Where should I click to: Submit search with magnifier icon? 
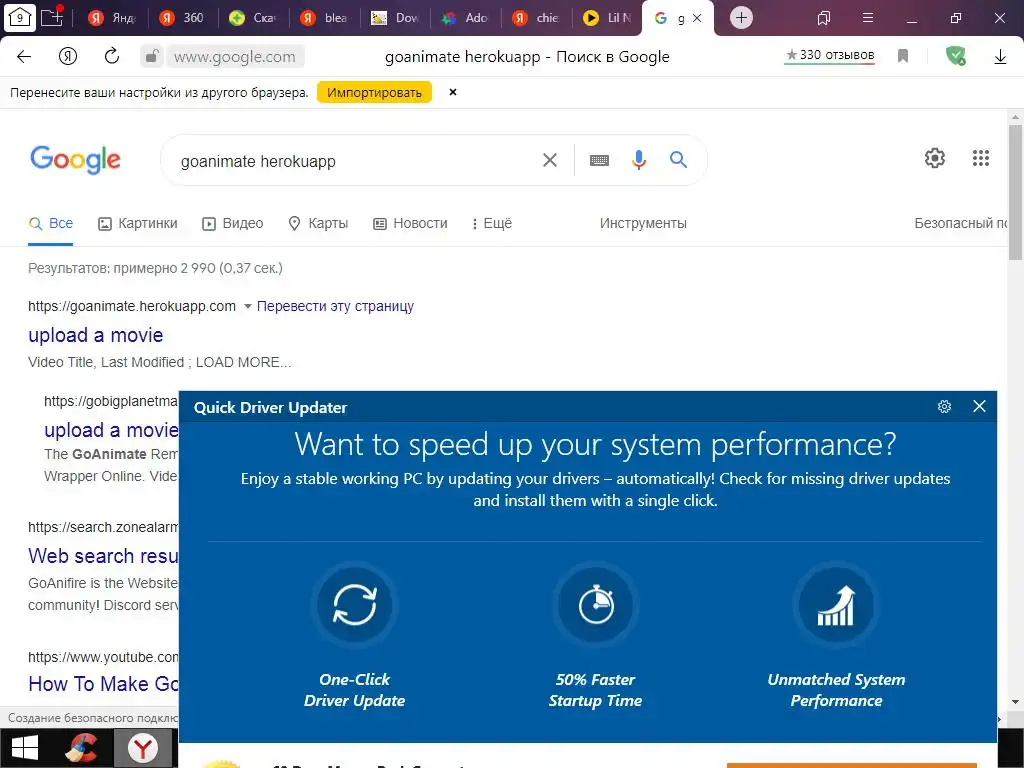coord(679,159)
